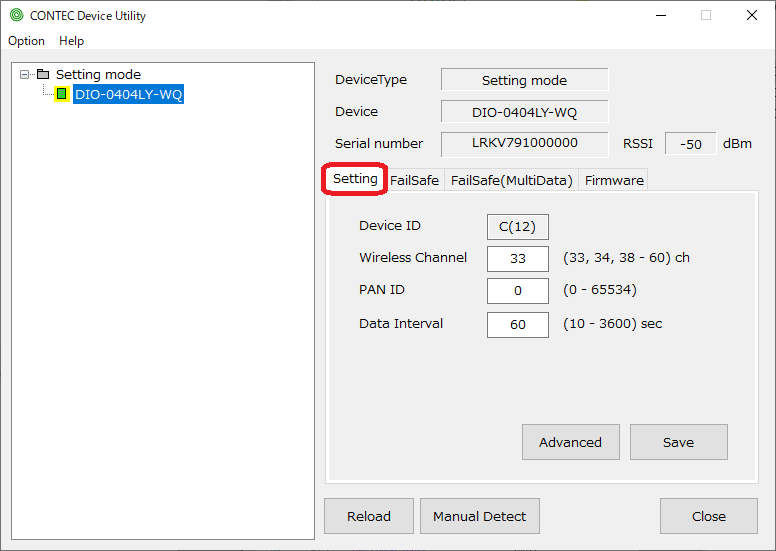Click the Save button
776x551 pixels.
click(x=679, y=442)
